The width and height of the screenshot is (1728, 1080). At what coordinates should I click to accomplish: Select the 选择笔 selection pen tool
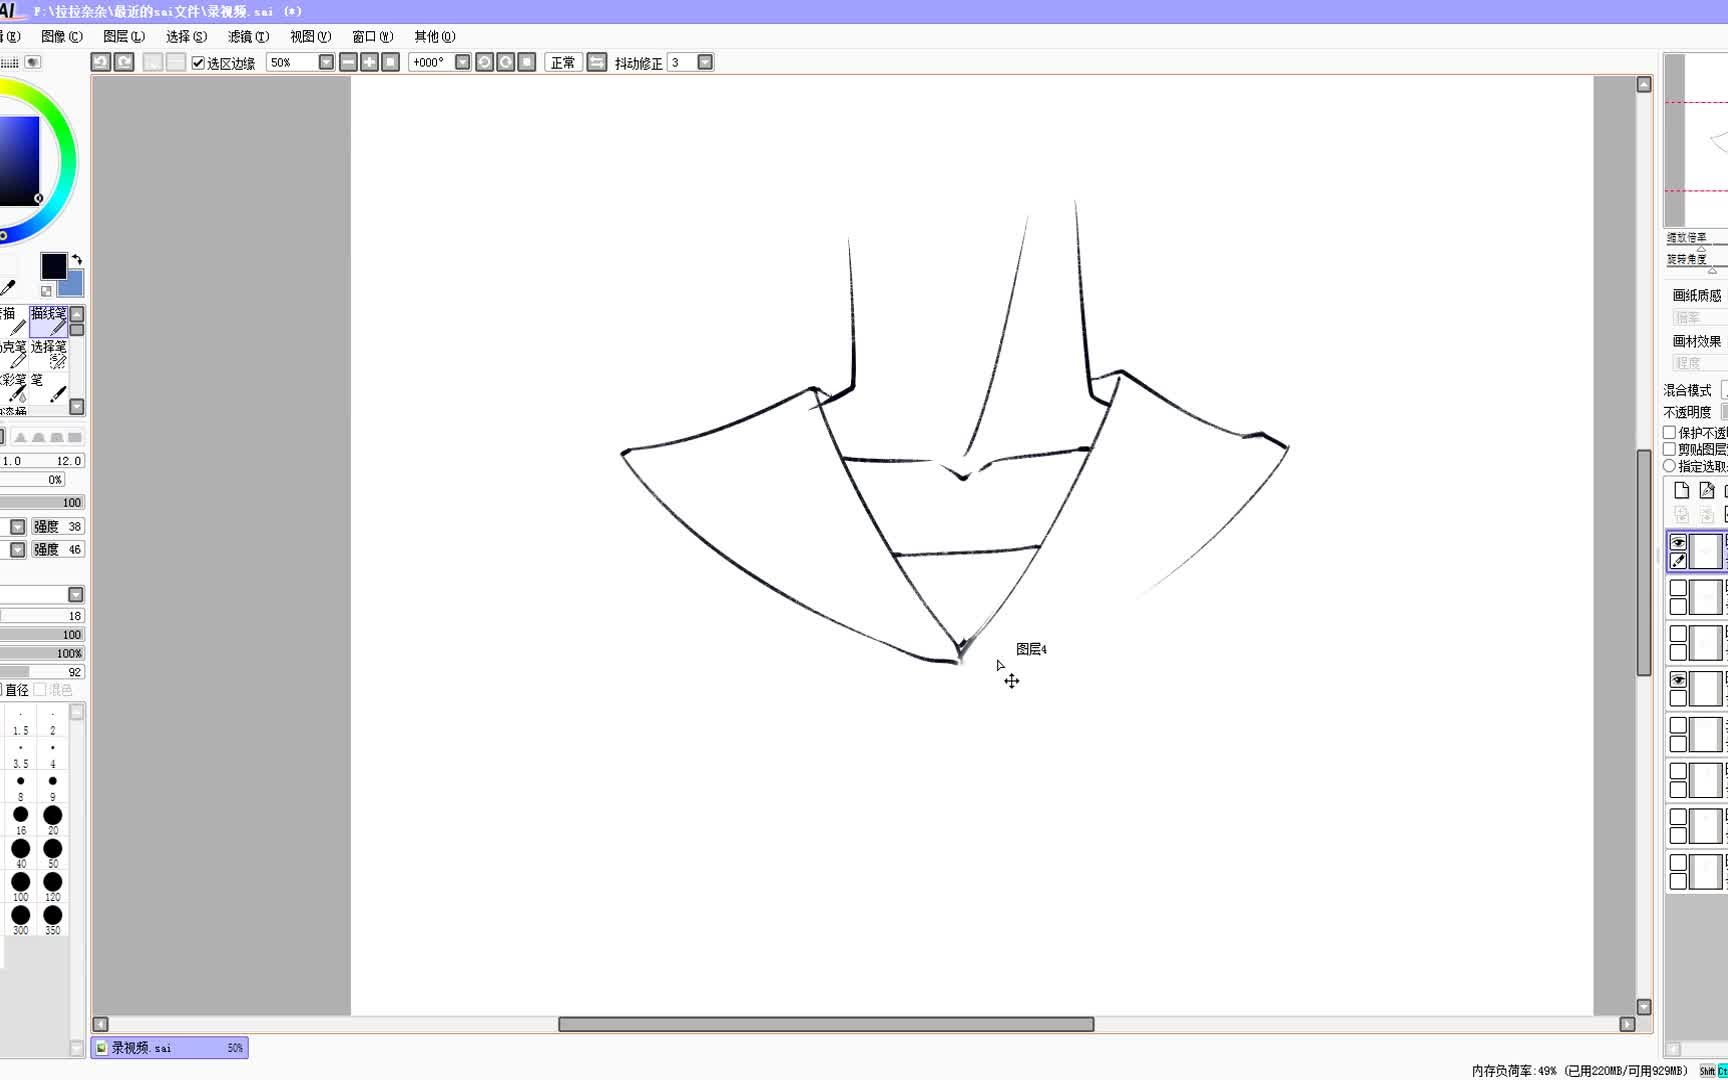click(x=48, y=354)
